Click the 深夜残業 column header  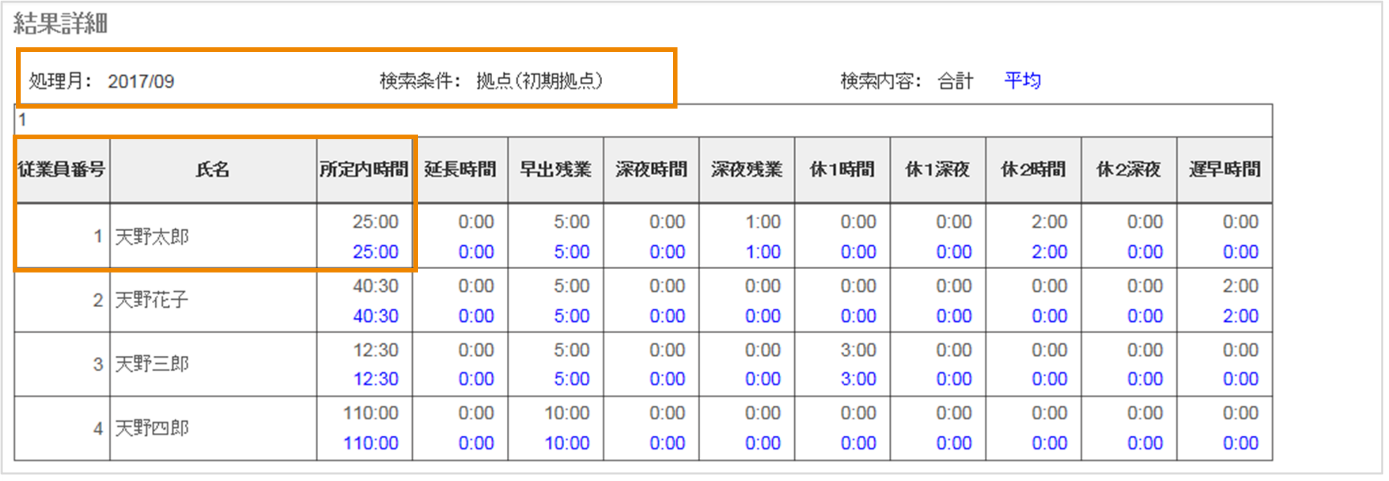(x=746, y=169)
